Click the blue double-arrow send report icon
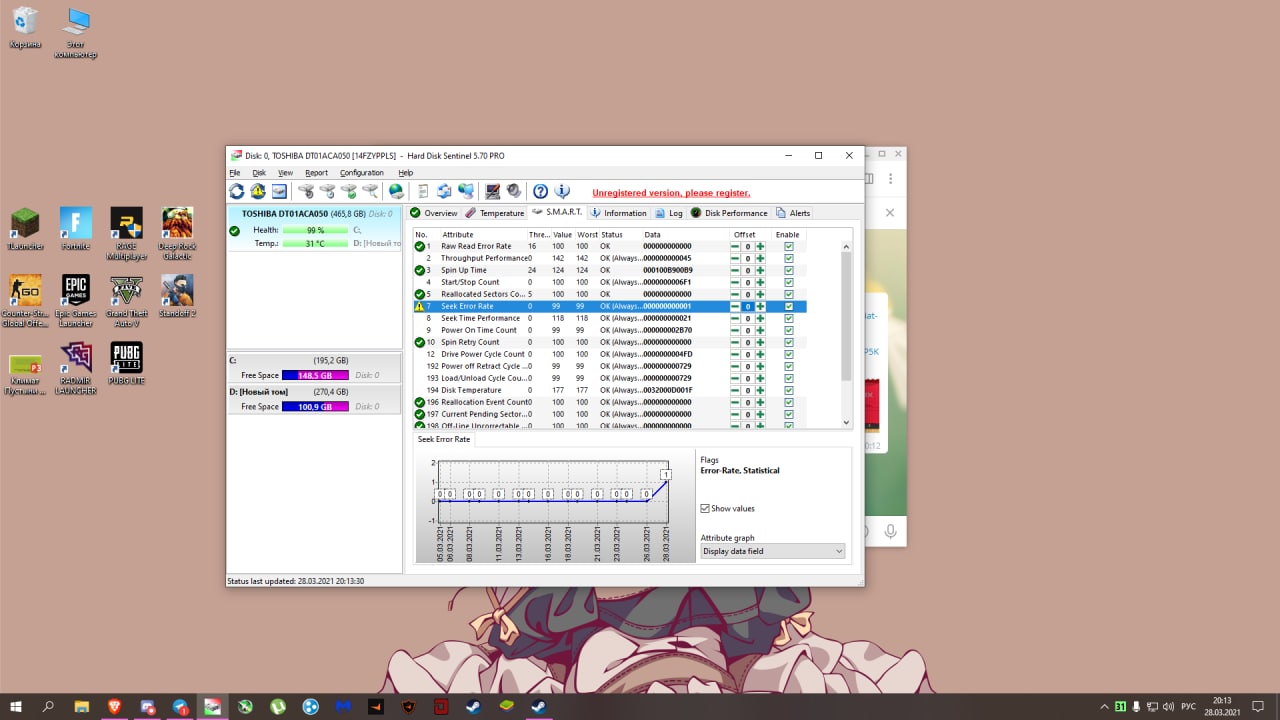The image size is (1280, 720). tap(444, 191)
